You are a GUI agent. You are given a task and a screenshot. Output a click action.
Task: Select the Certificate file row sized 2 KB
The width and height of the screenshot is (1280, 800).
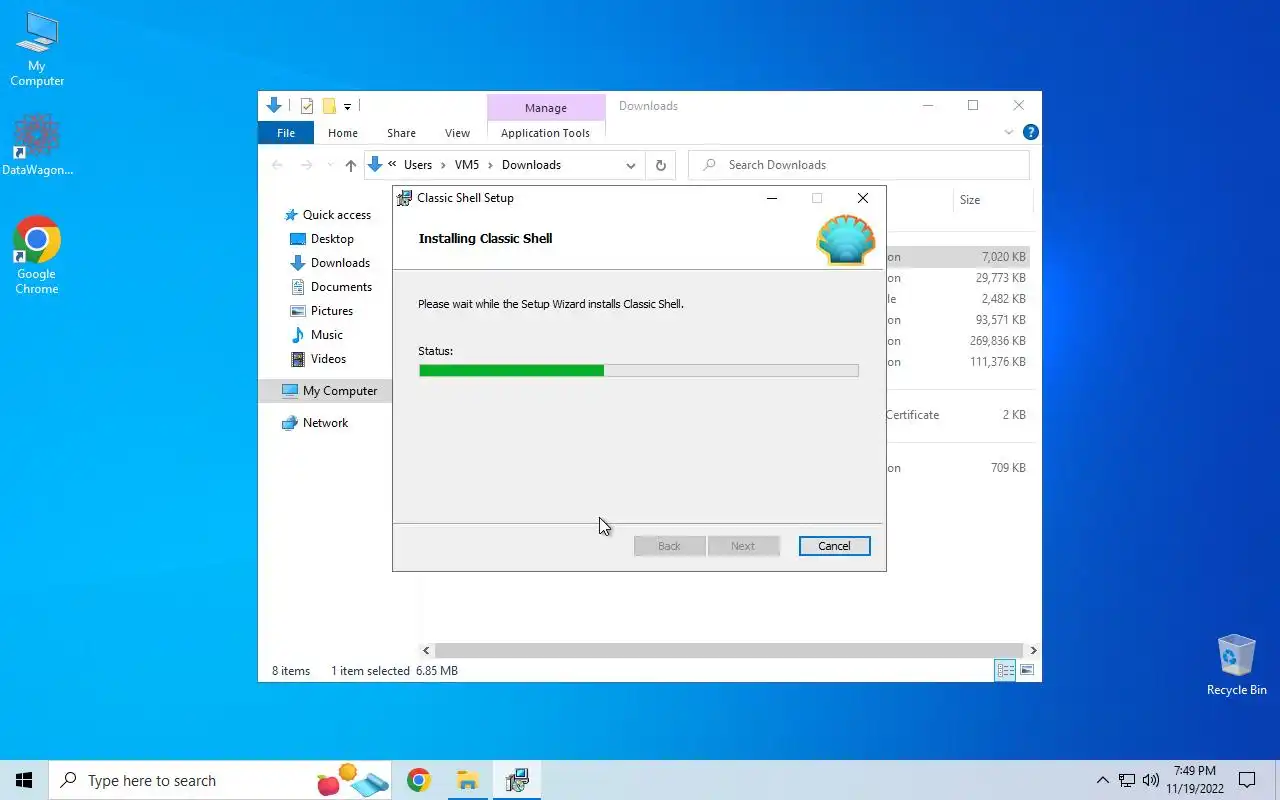[x=957, y=415]
